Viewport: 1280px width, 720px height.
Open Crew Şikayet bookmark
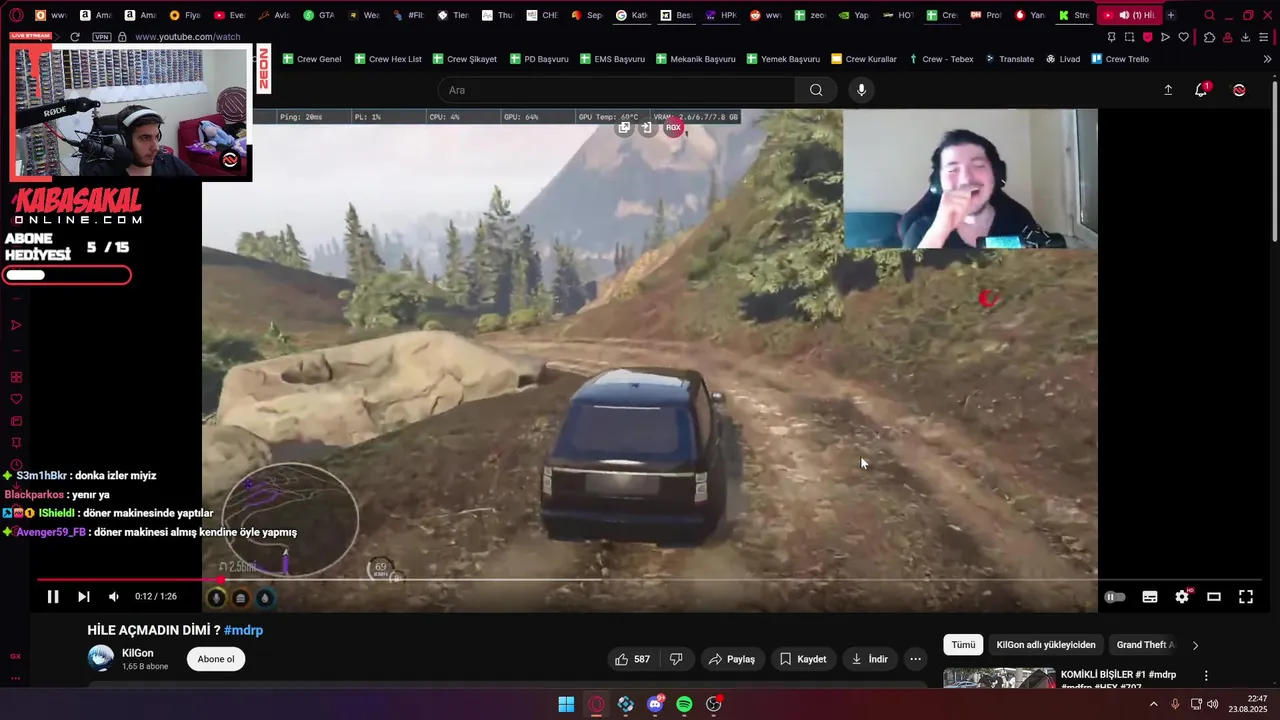coord(464,59)
